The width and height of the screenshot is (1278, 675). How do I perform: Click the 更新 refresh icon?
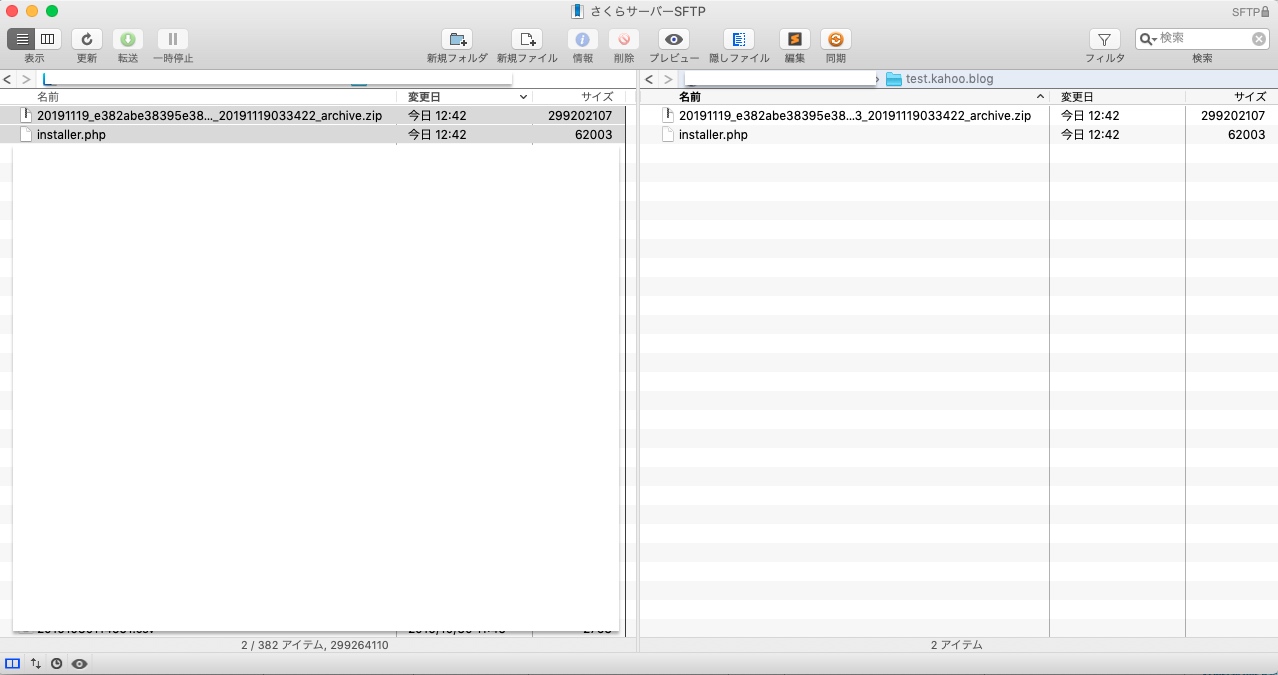coord(87,39)
